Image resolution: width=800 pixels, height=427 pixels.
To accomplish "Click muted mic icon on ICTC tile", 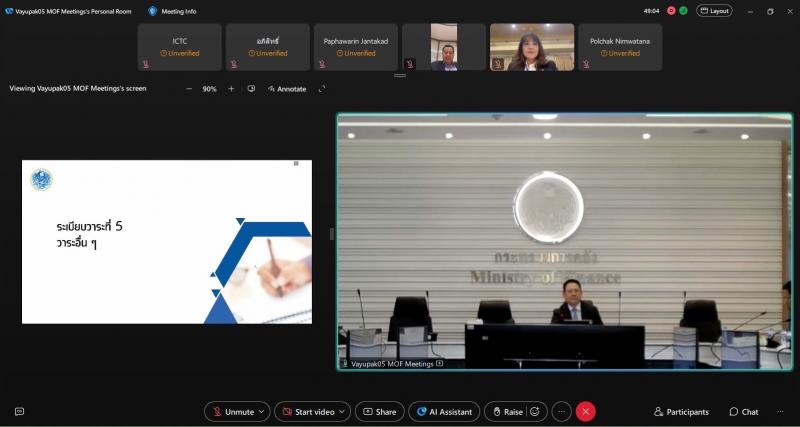I will 145,64.
